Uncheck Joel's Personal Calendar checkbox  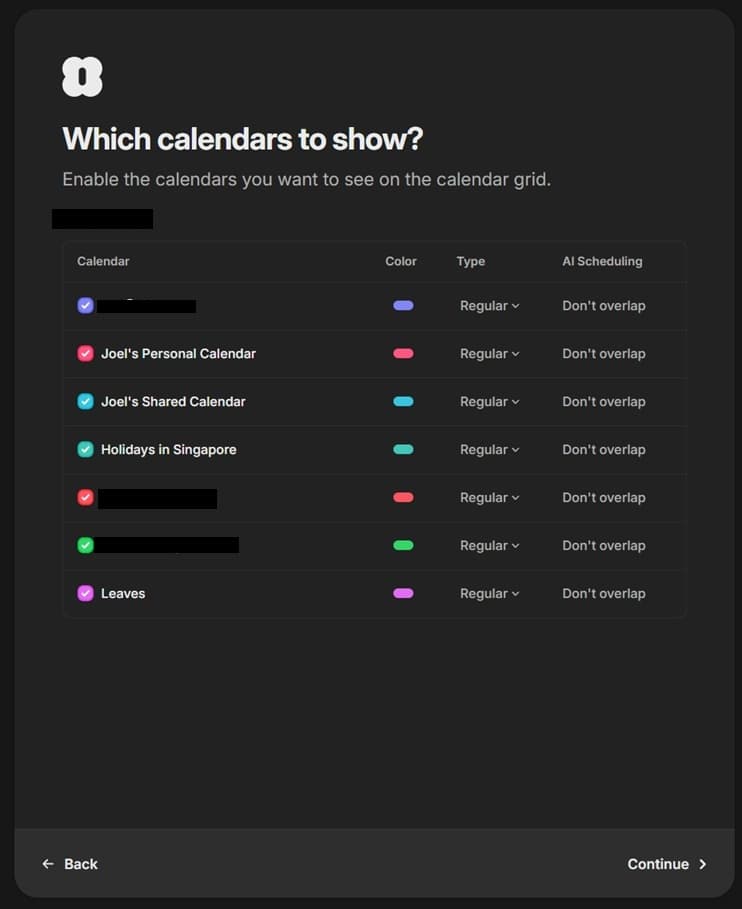click(x=86, y=354)
